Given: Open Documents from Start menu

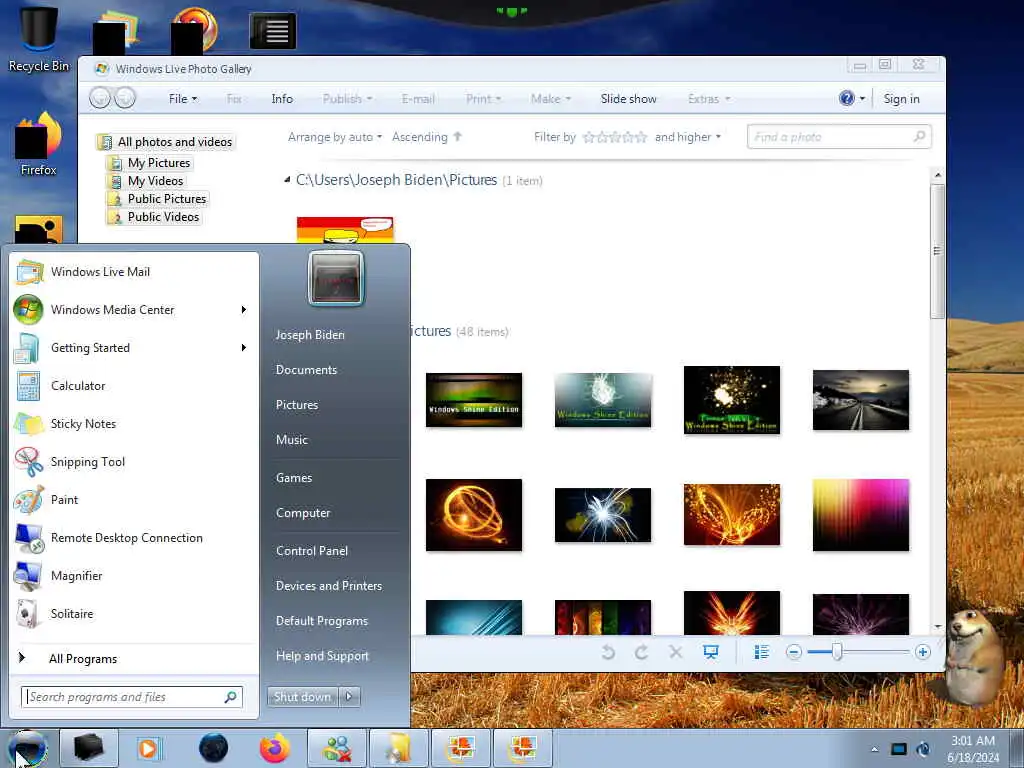Looking at the screenshot, I should [x=306, y=370].
